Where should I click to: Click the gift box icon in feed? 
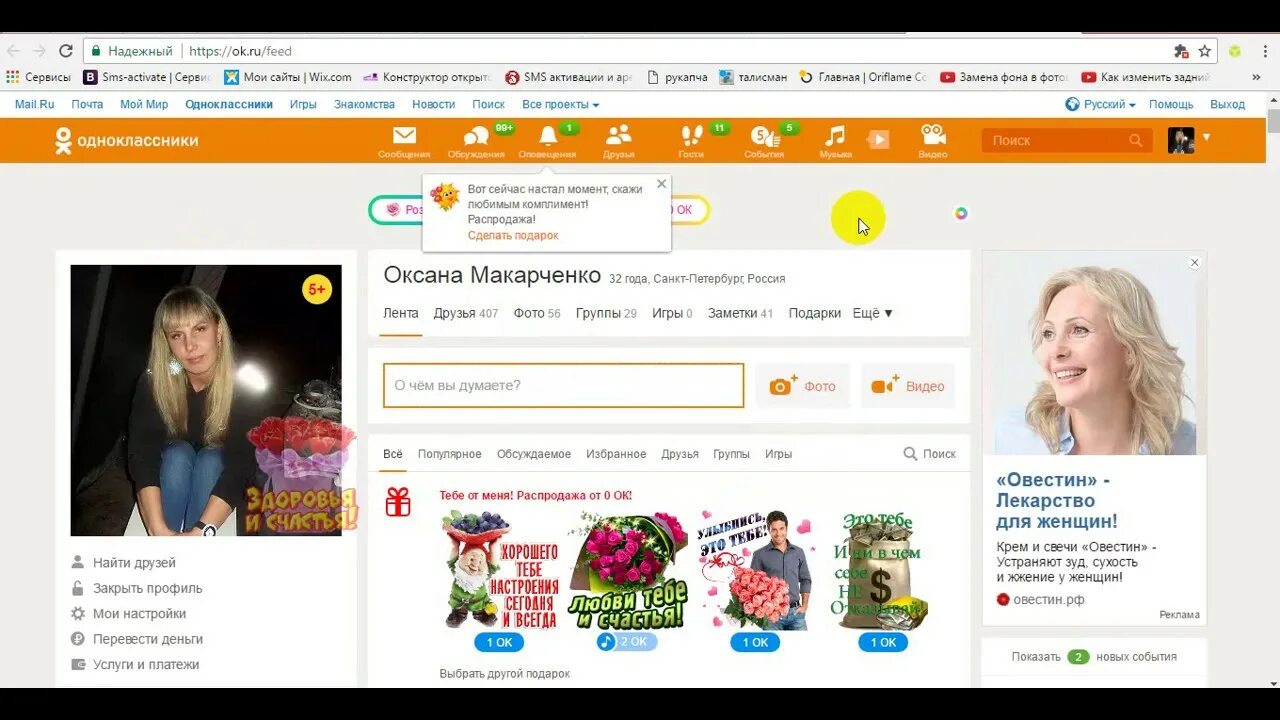[x=398, y=502]
